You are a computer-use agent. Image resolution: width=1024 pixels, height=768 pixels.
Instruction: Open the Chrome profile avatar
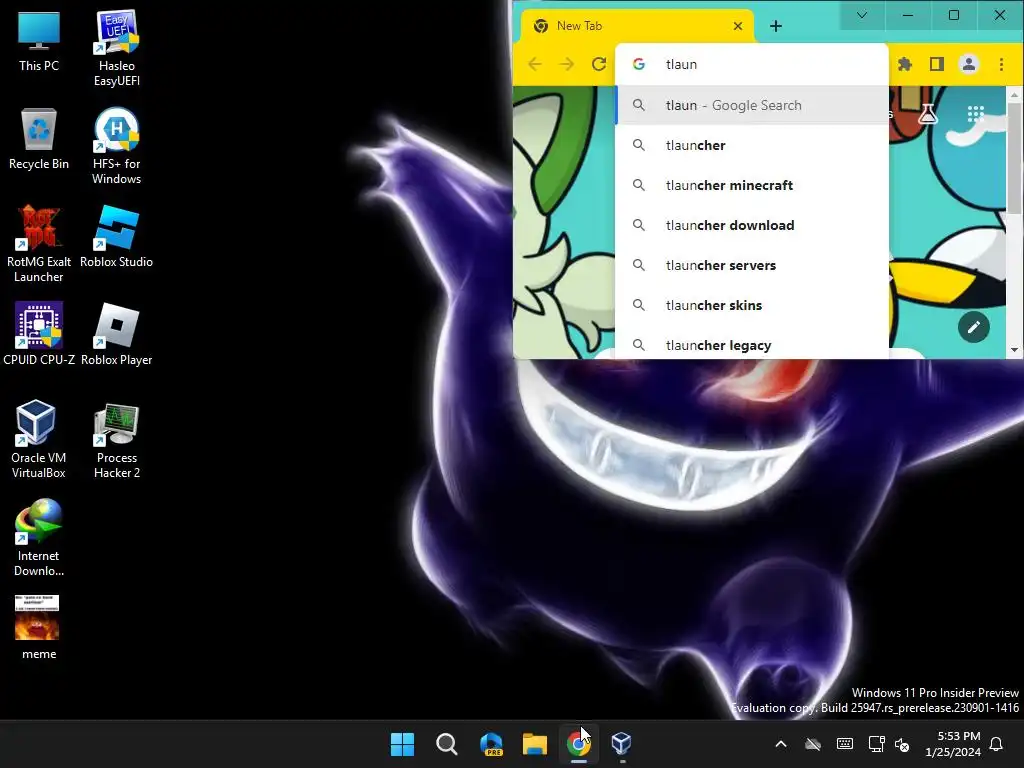[x=969, y=64]
